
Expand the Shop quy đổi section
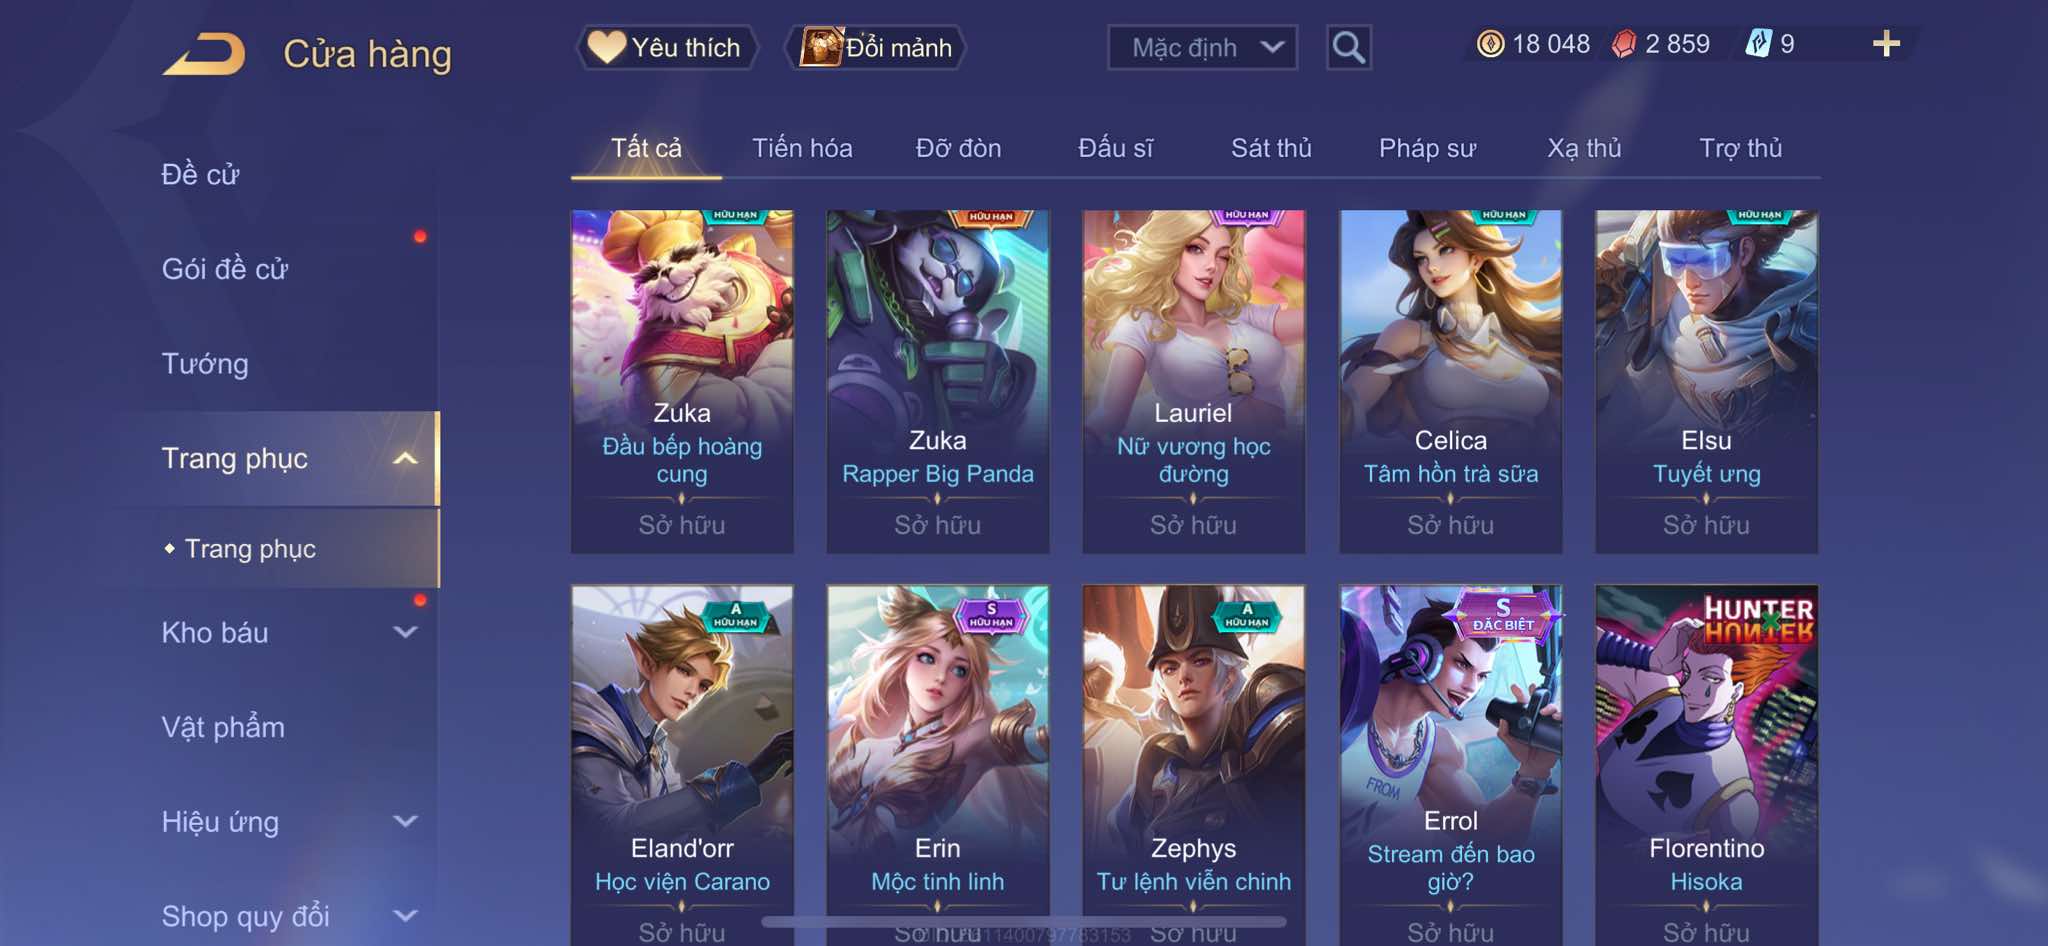click(405, 916)
